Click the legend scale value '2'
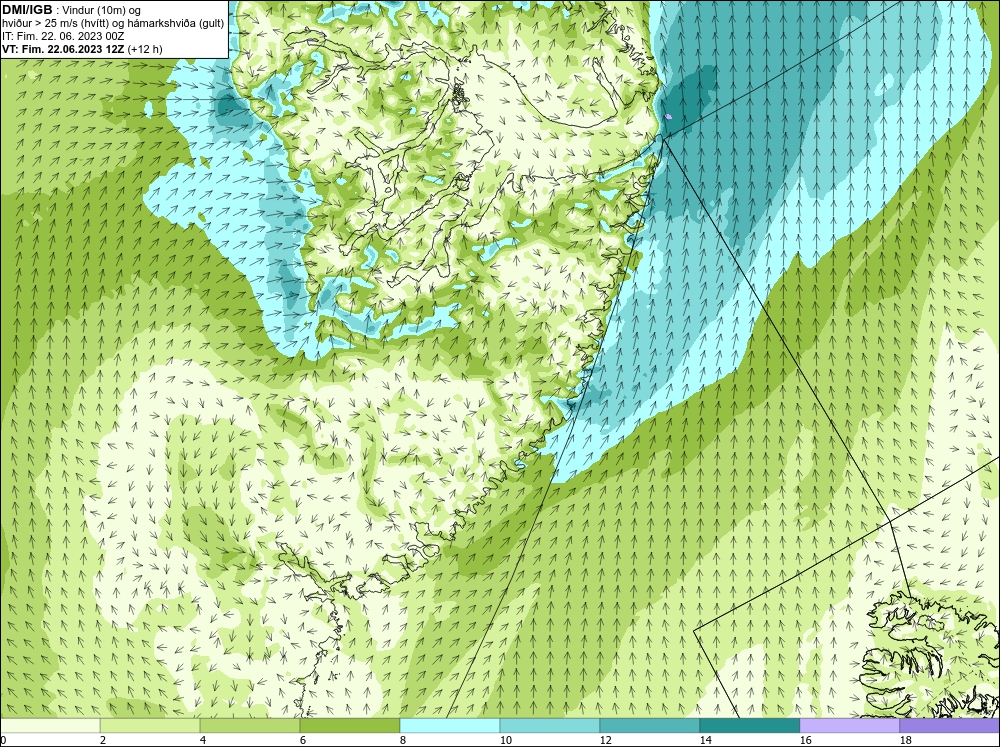This screenshot has height=747, width=1000. (103, 740)
